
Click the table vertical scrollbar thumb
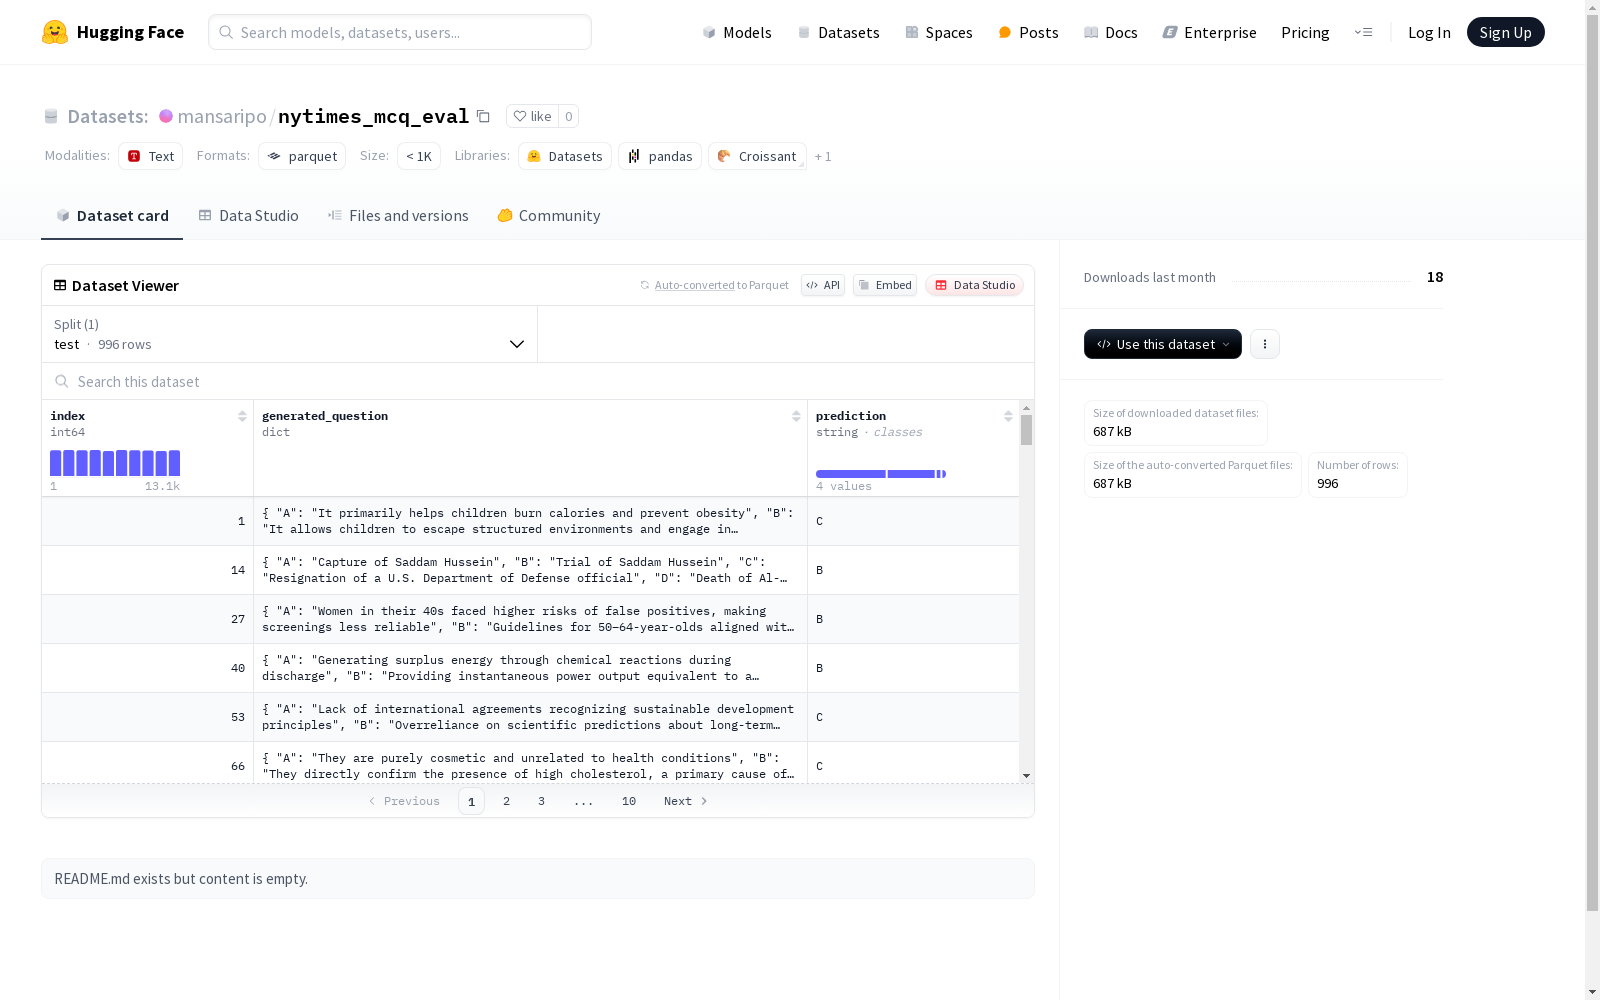click(x=1026, y=430)
